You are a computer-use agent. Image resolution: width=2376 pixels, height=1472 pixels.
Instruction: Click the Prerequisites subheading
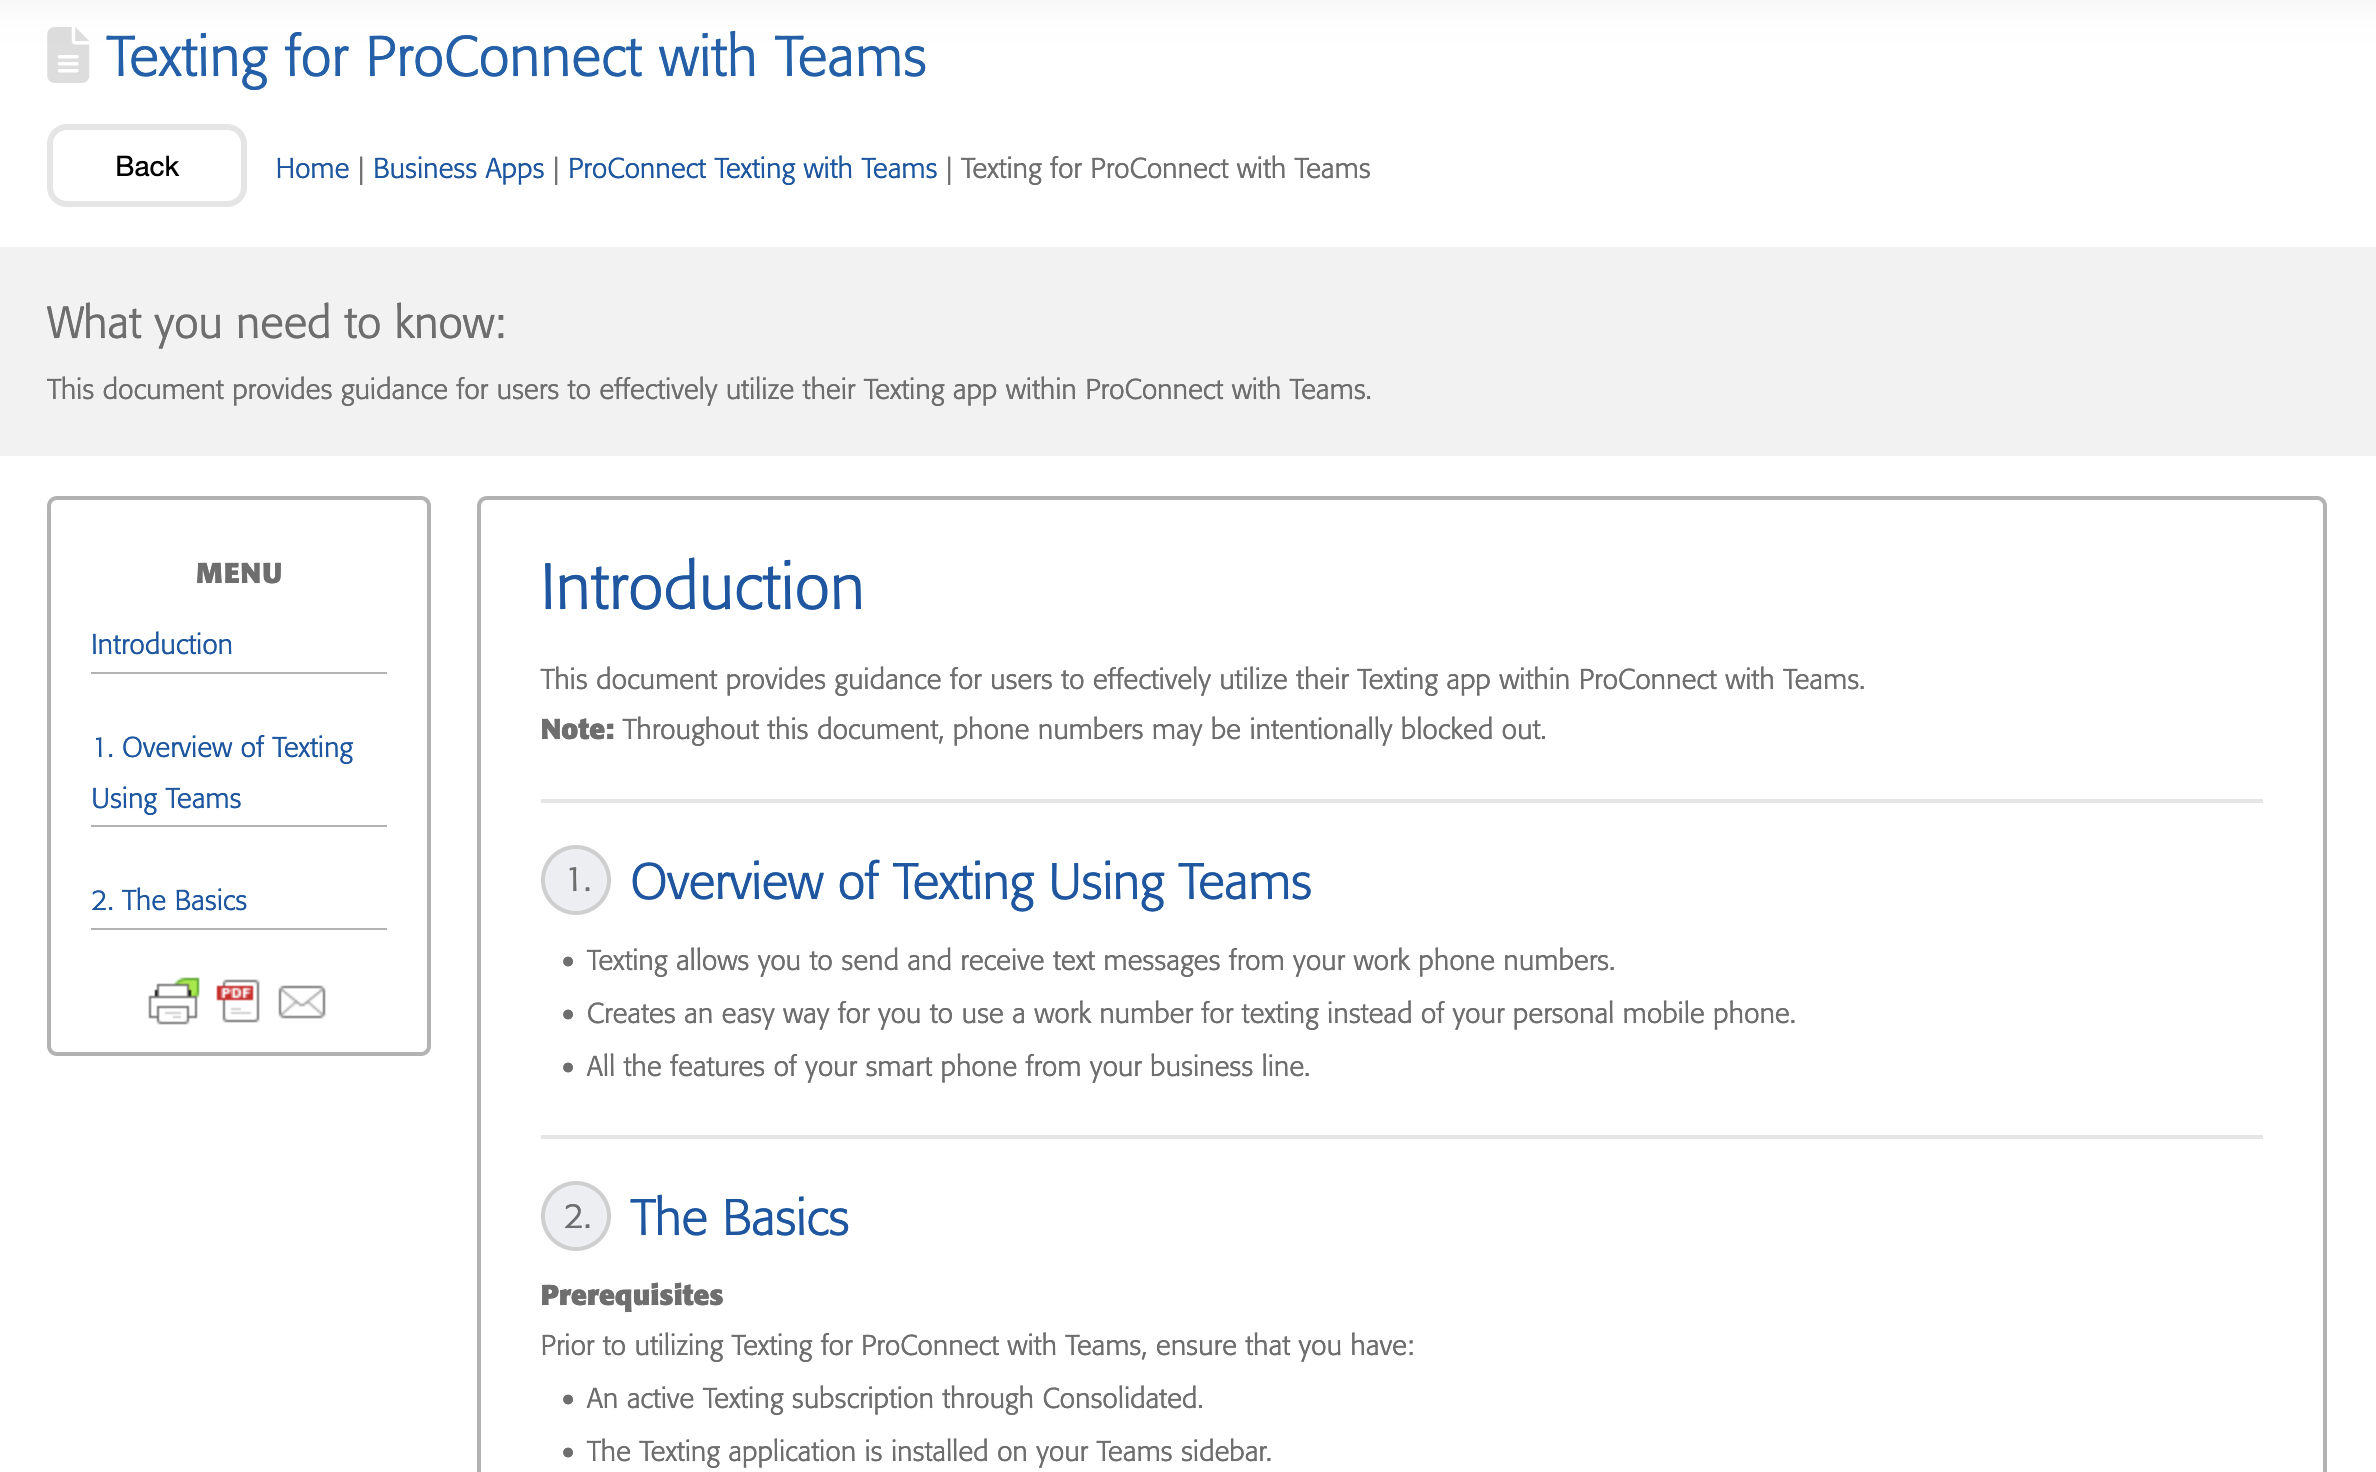pyautogui.click(x=632, y=1295)
